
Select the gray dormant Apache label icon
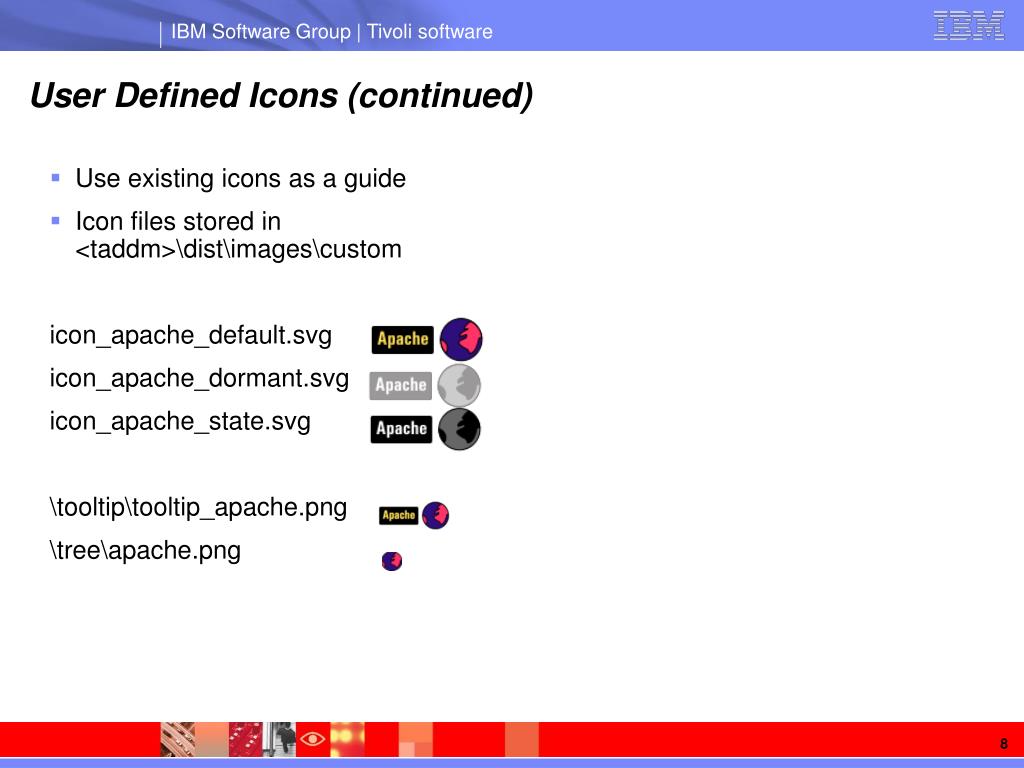[400, 385]
